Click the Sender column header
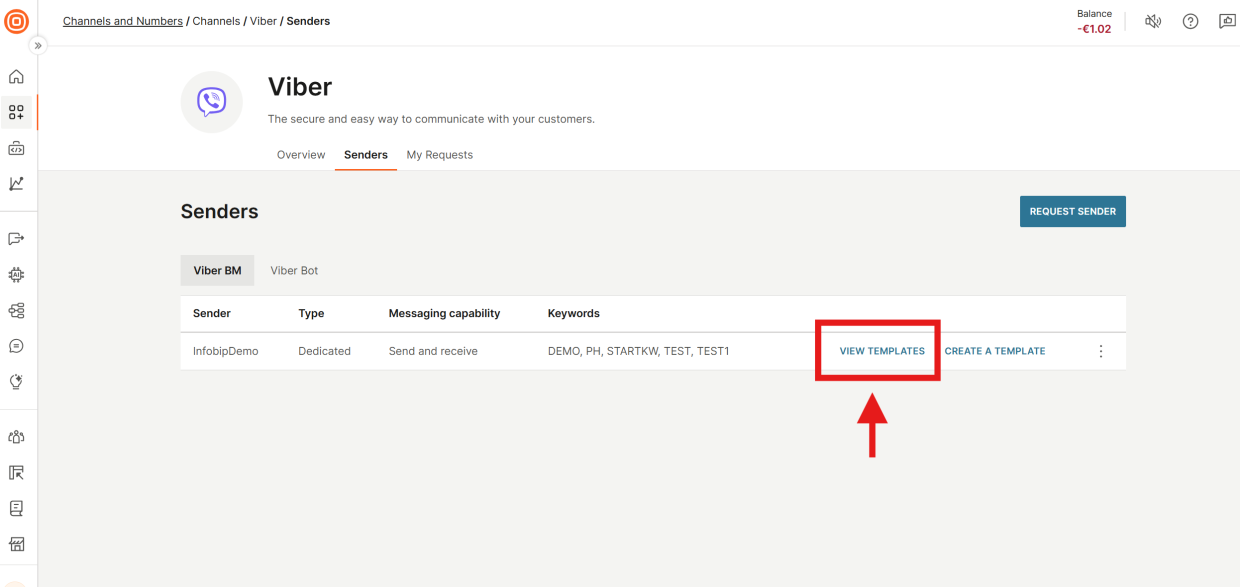This screenshot has width=1240, height=587. point(212,313)
